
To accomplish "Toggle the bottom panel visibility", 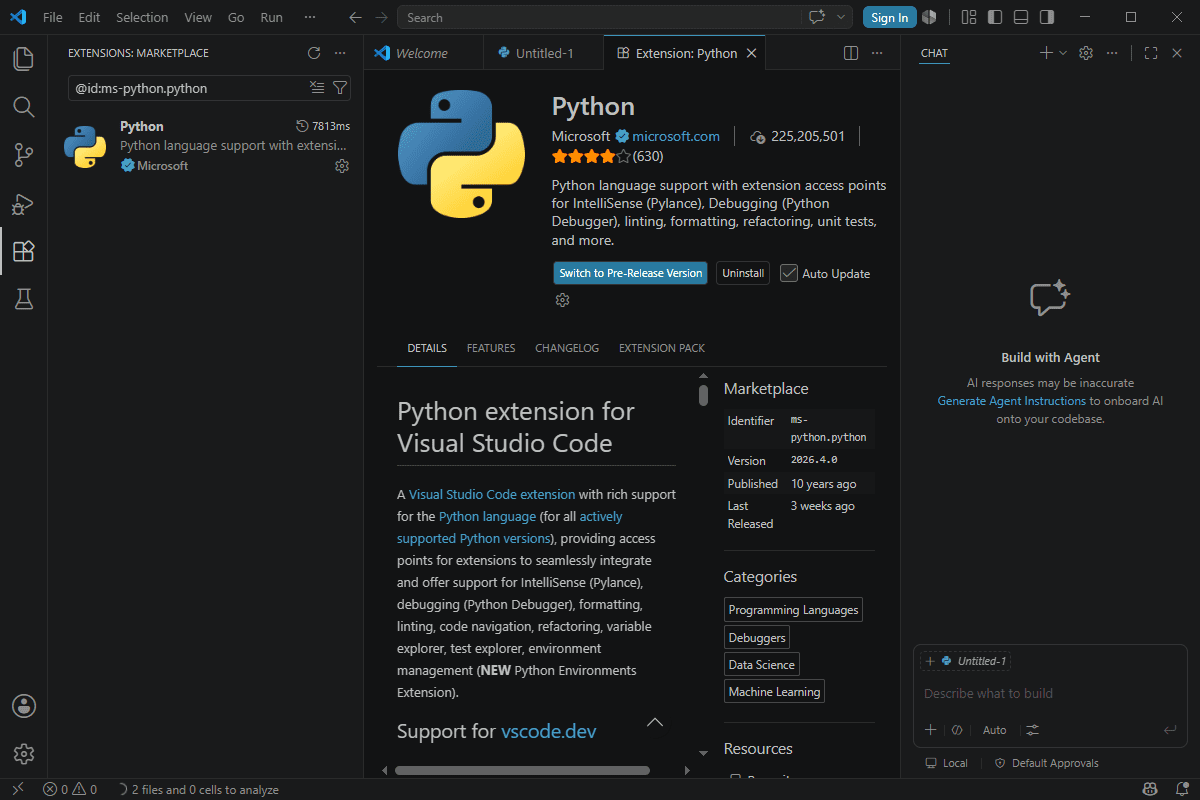I will pos(1020,17).
